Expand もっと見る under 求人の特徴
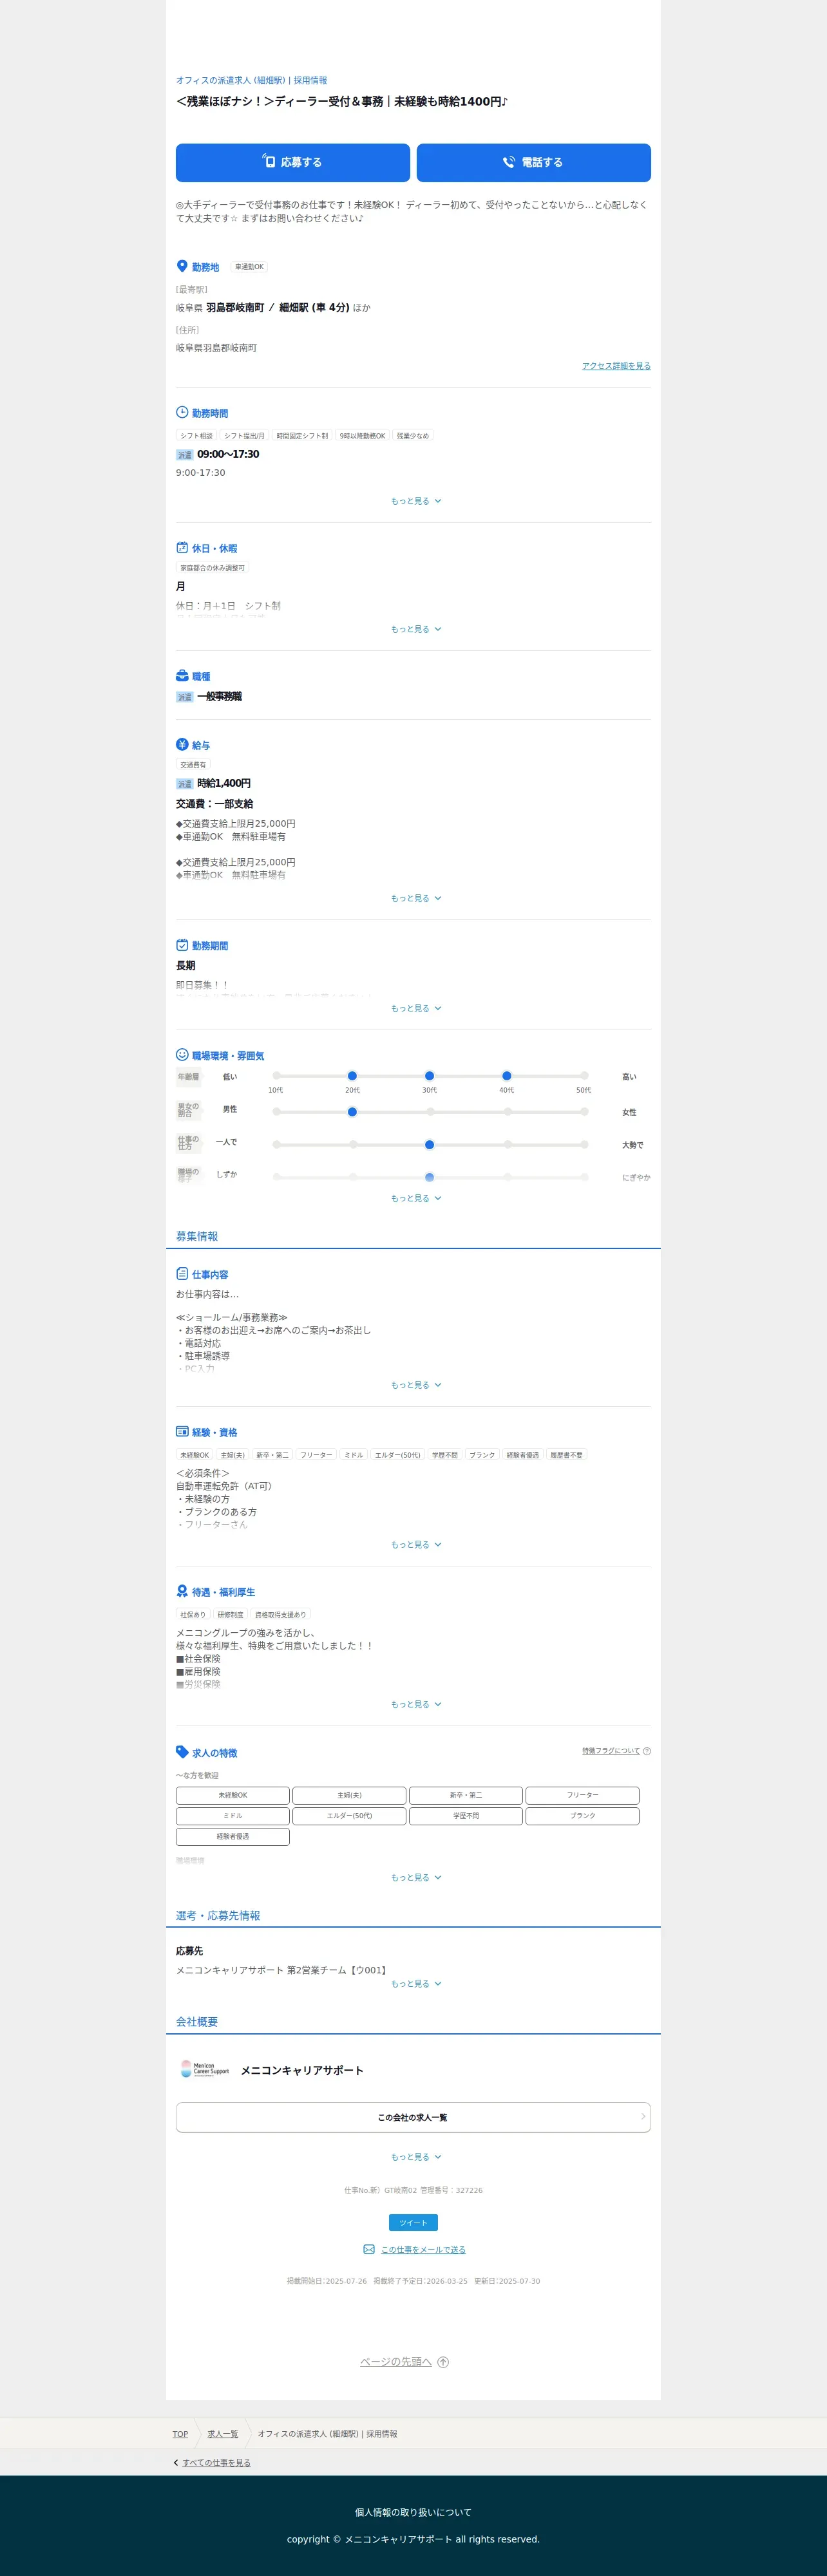The height and width of the screenshot is (2576, 827). click(x=416, y=1877)
